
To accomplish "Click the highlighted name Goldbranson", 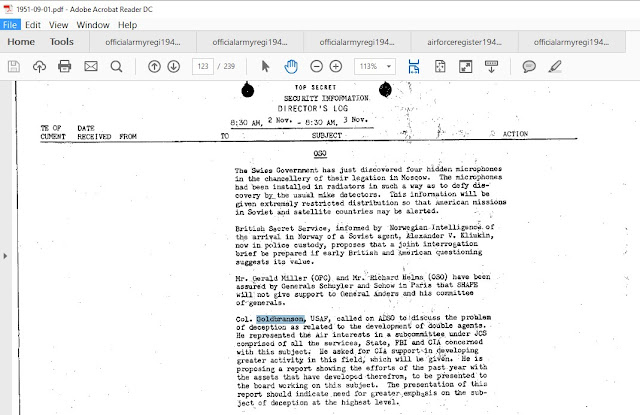I will click(x=280, y=319).
